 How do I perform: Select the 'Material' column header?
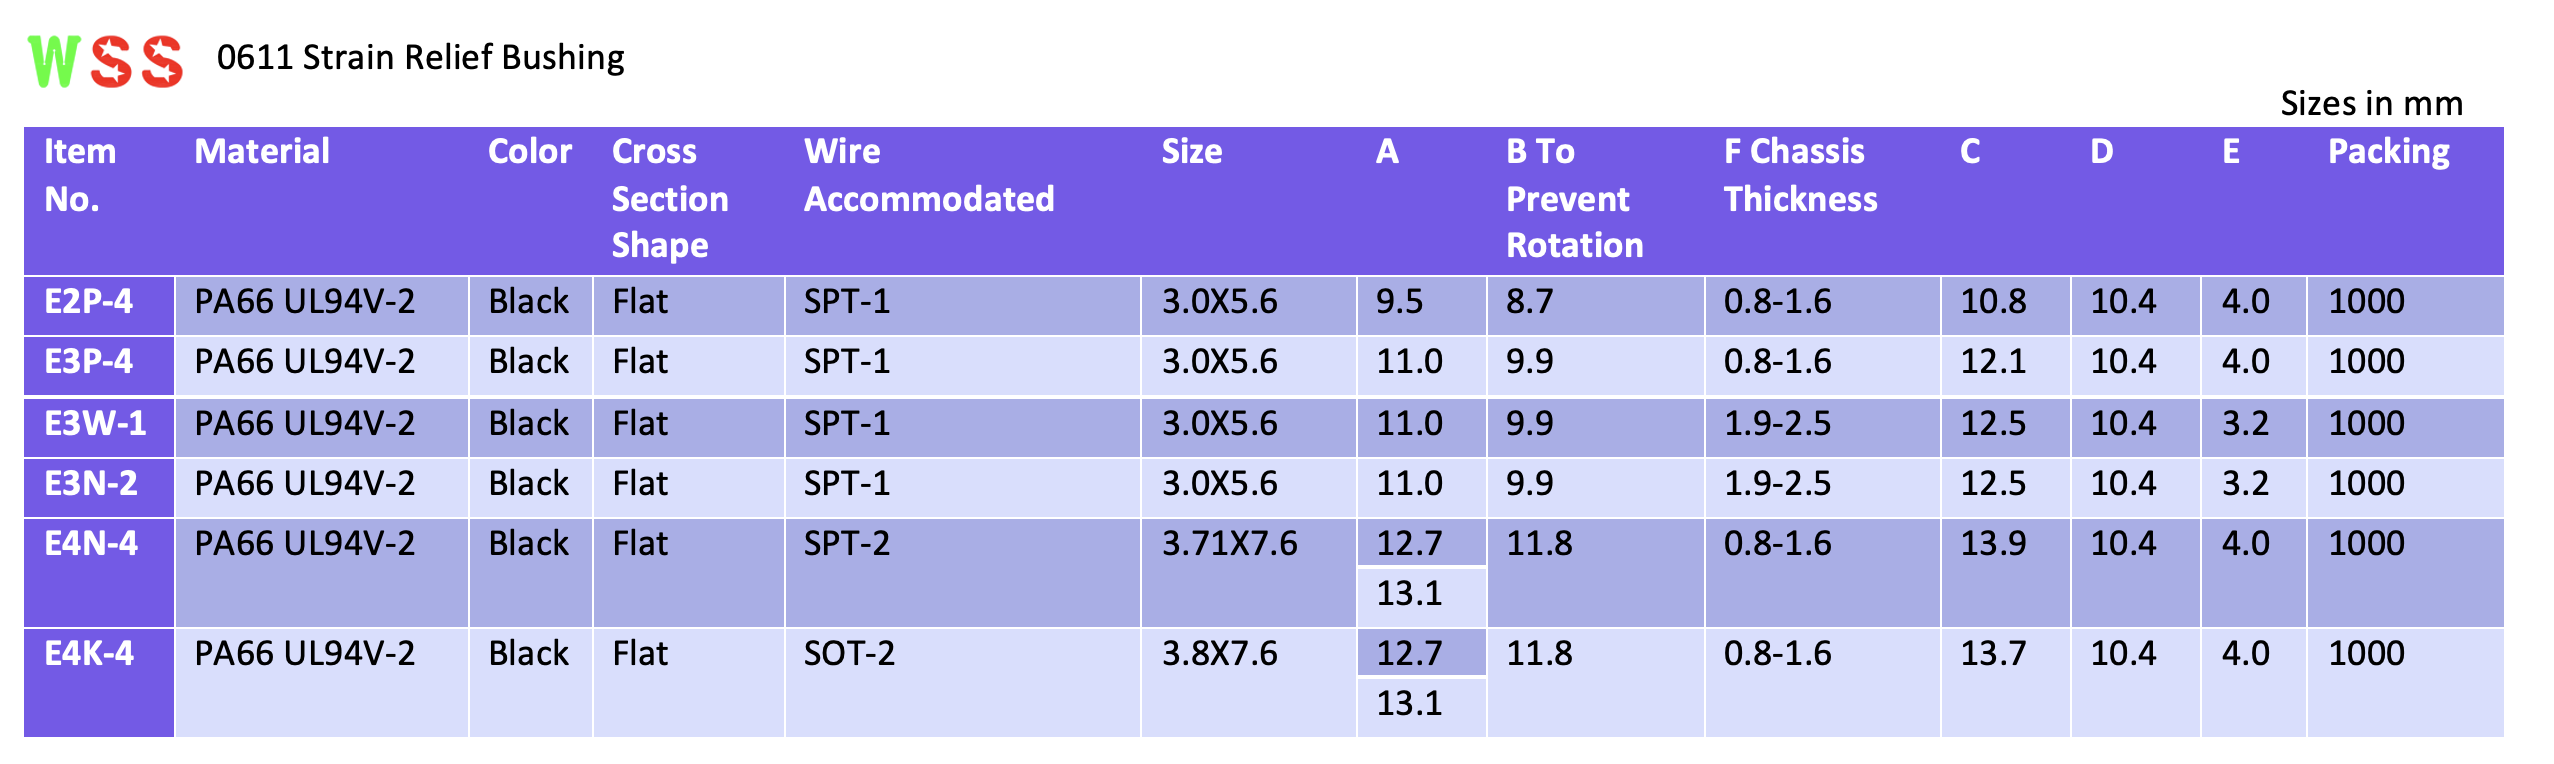pos(262,152)
